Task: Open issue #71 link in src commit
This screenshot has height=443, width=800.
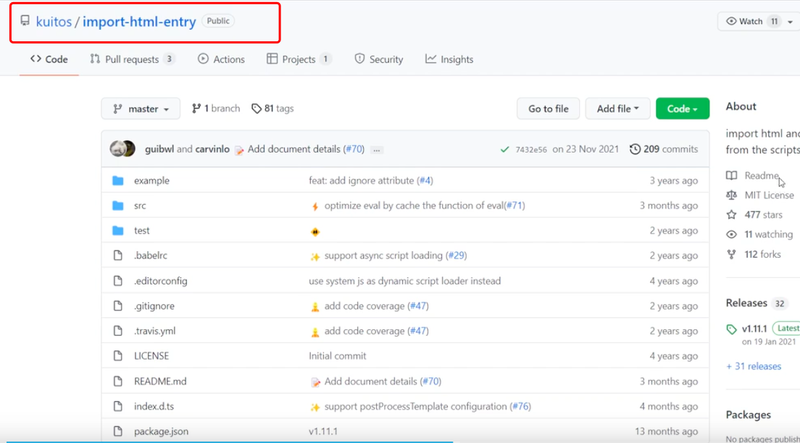Action: [x=515, y=206]
